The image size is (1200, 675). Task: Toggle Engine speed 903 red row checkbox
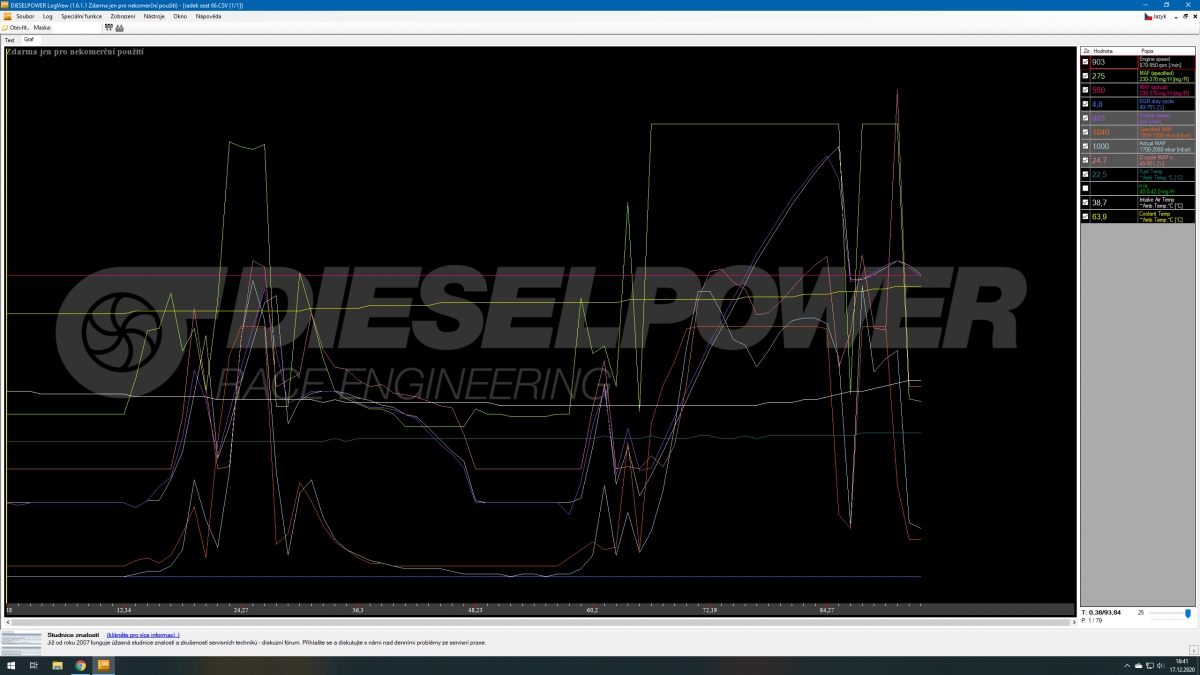pyautogui.click(x=1086, y=62)
